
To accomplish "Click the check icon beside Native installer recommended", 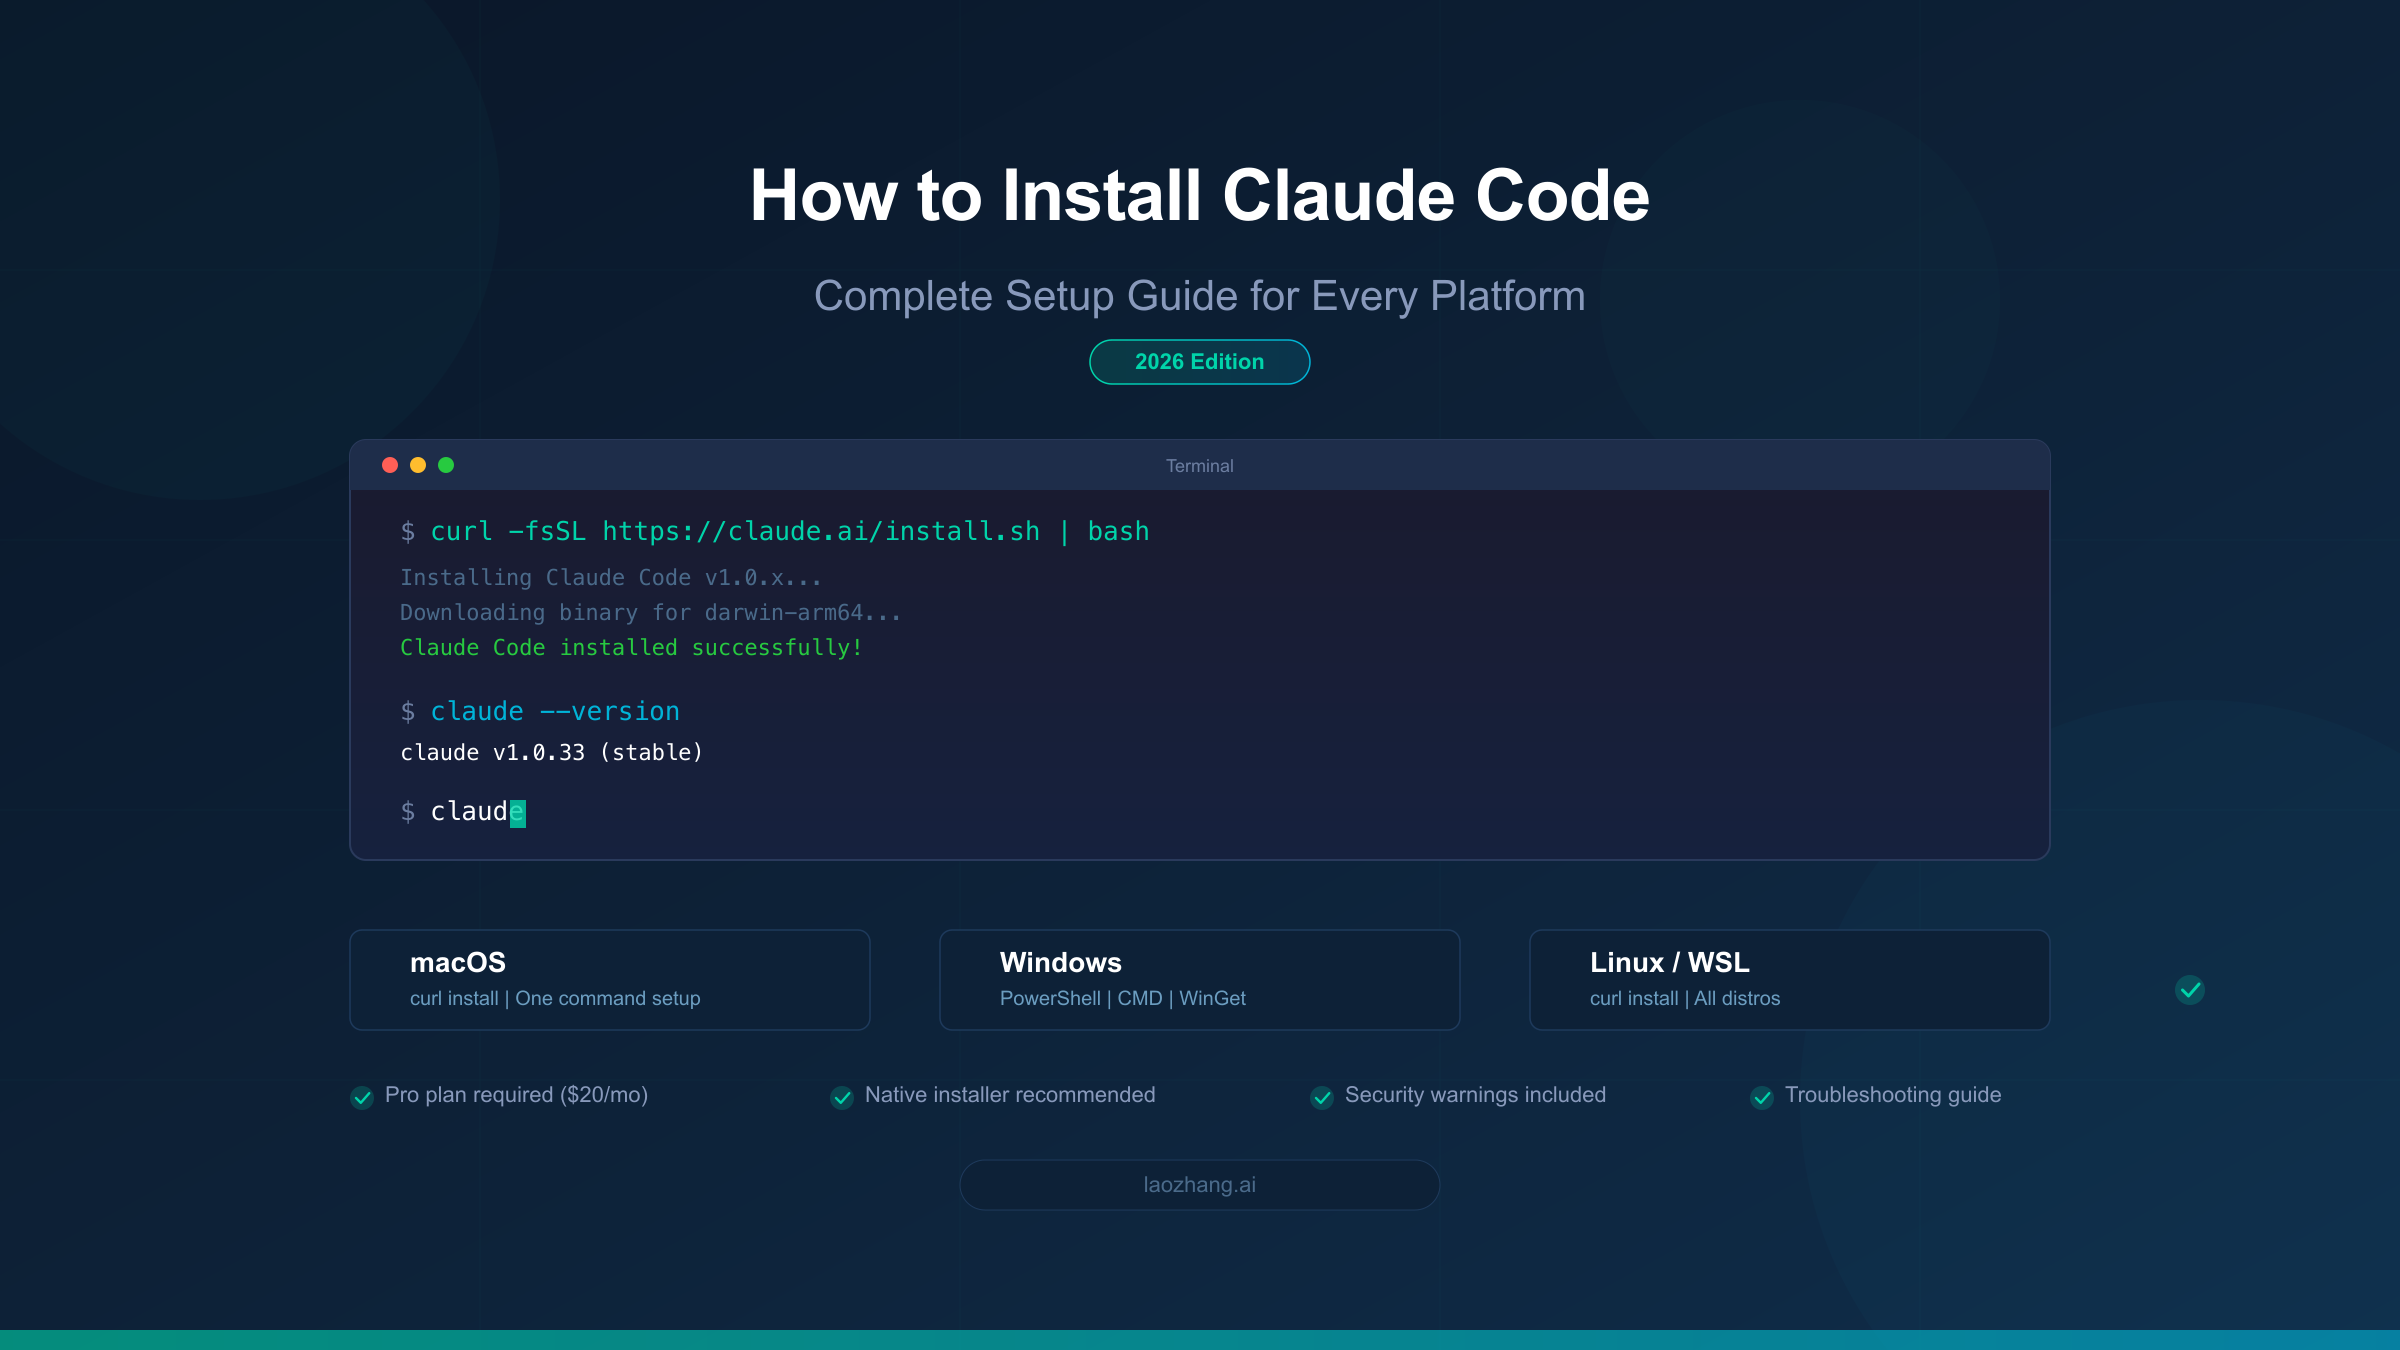I will coord(841,1098).
